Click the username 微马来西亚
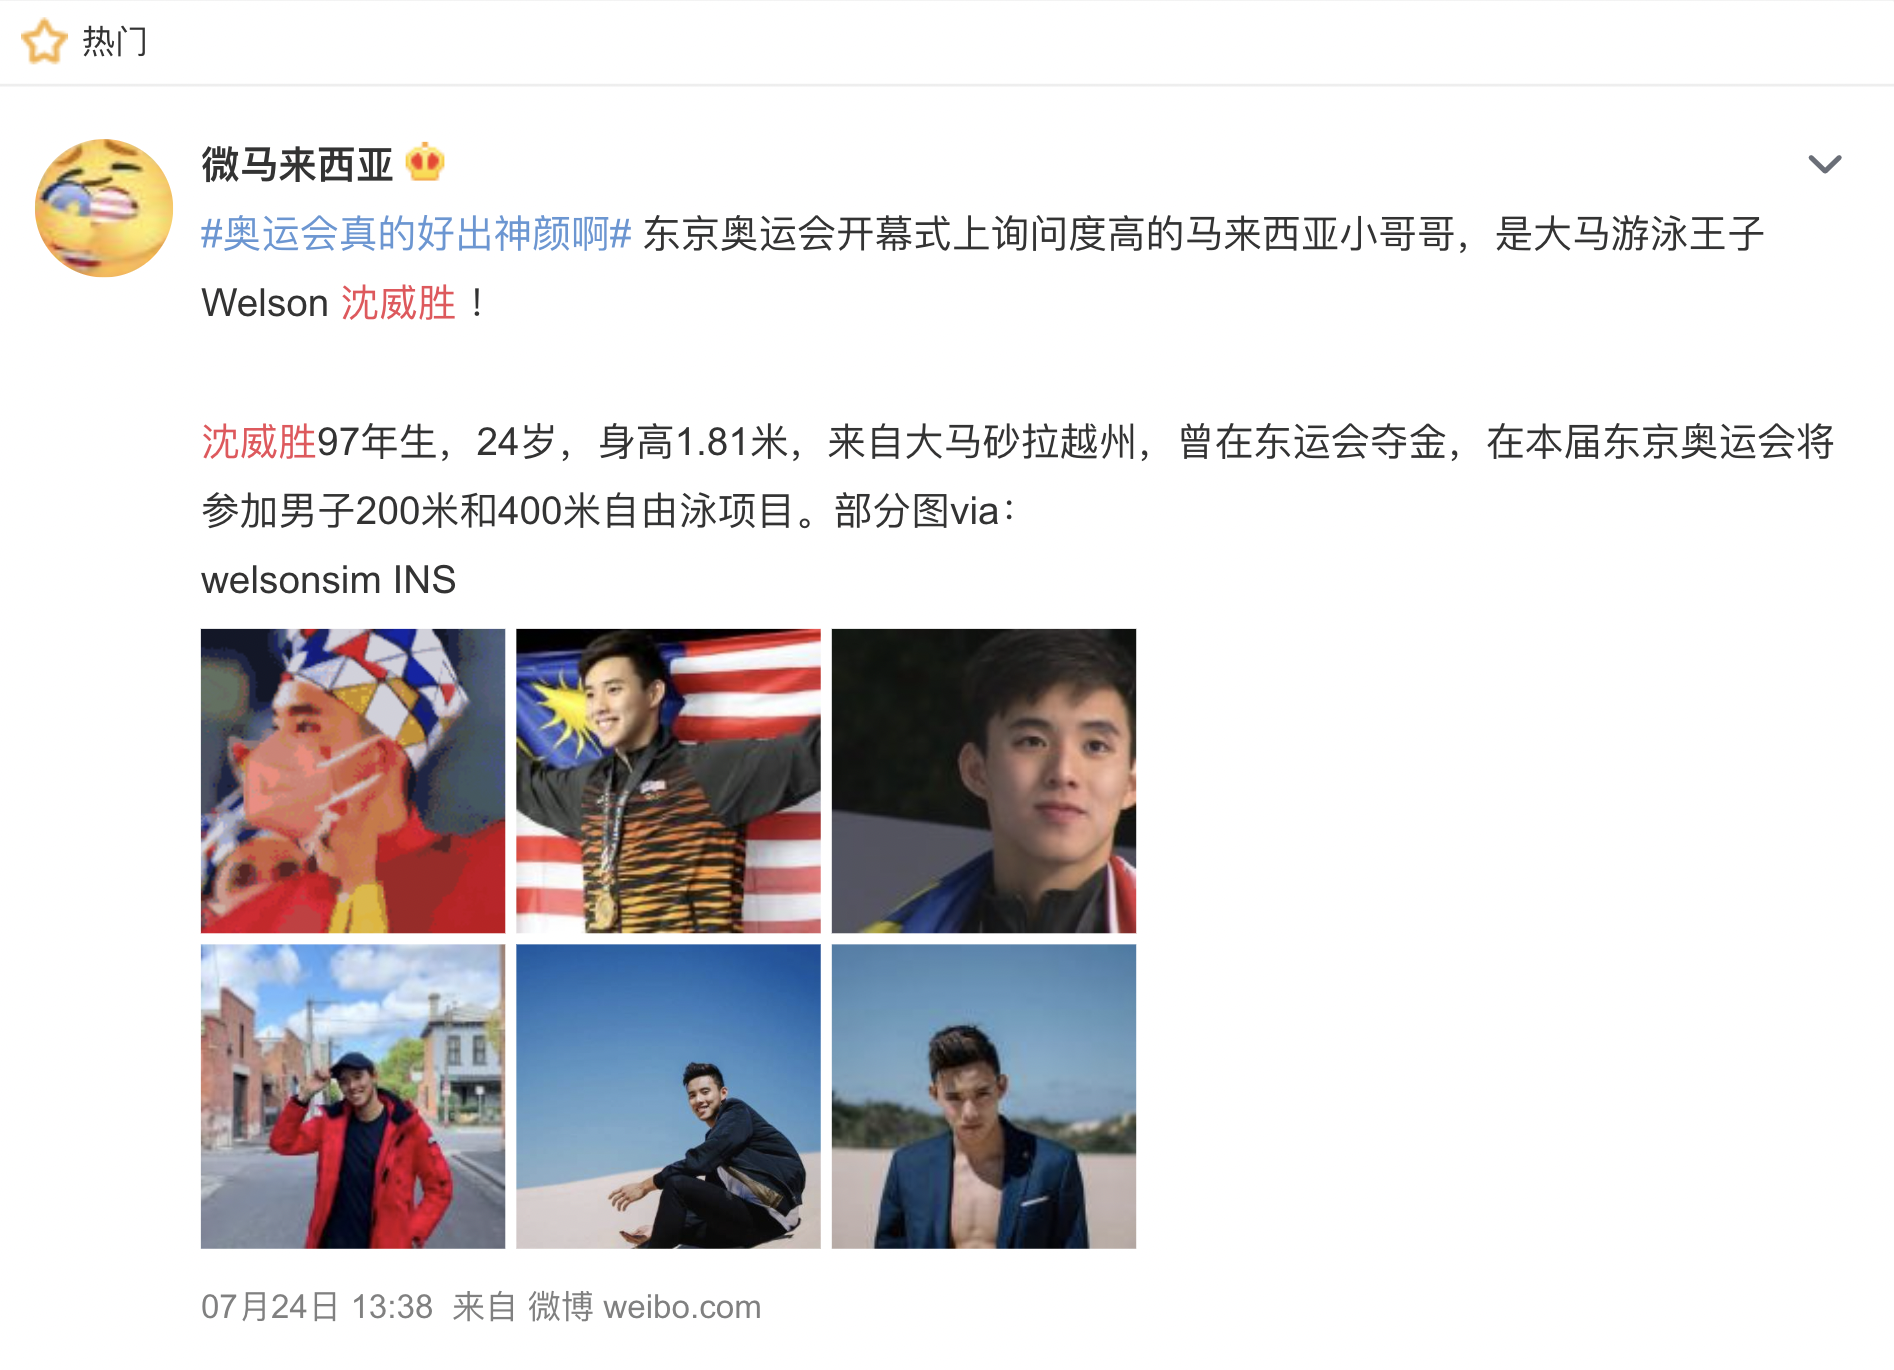Screen dimensions: 1894x1370 (297, 164)
